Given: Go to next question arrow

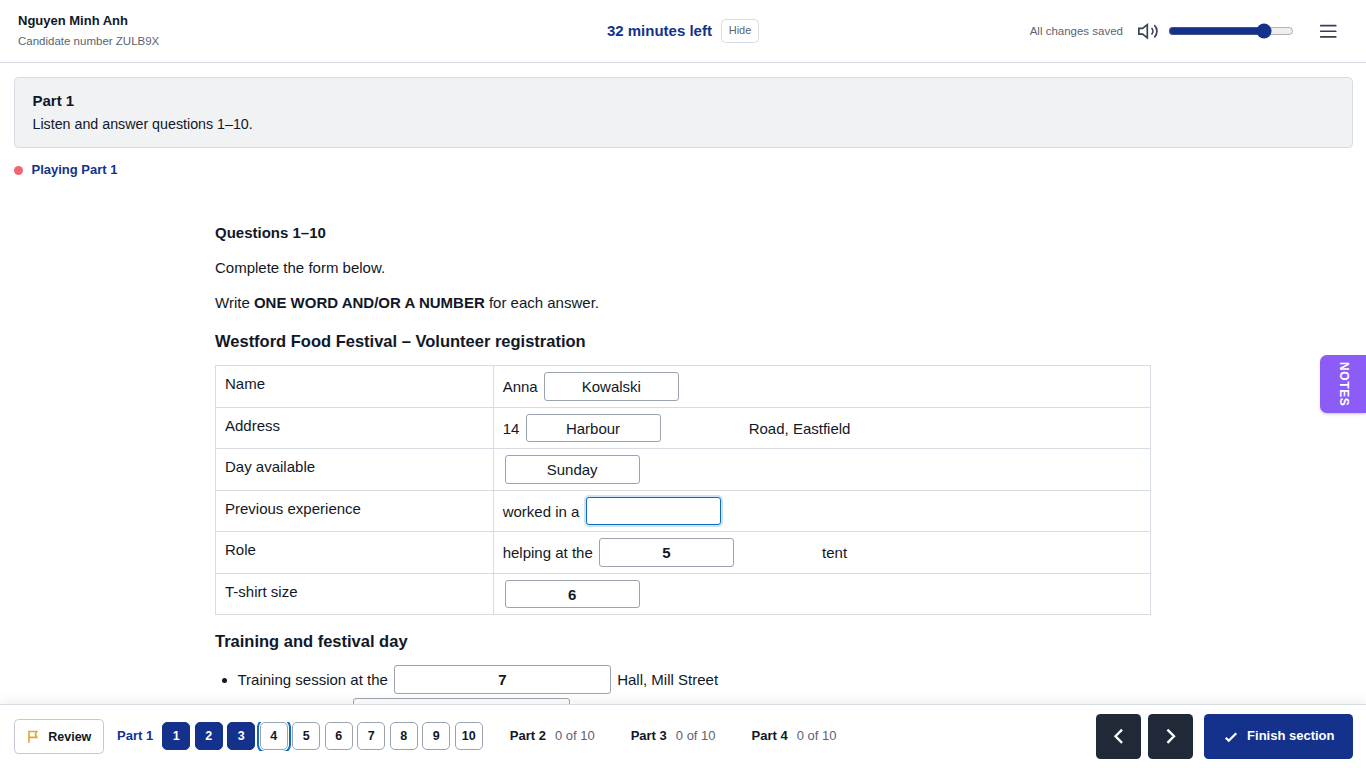Looking at the screenshot, I should tap(1170, 736).
